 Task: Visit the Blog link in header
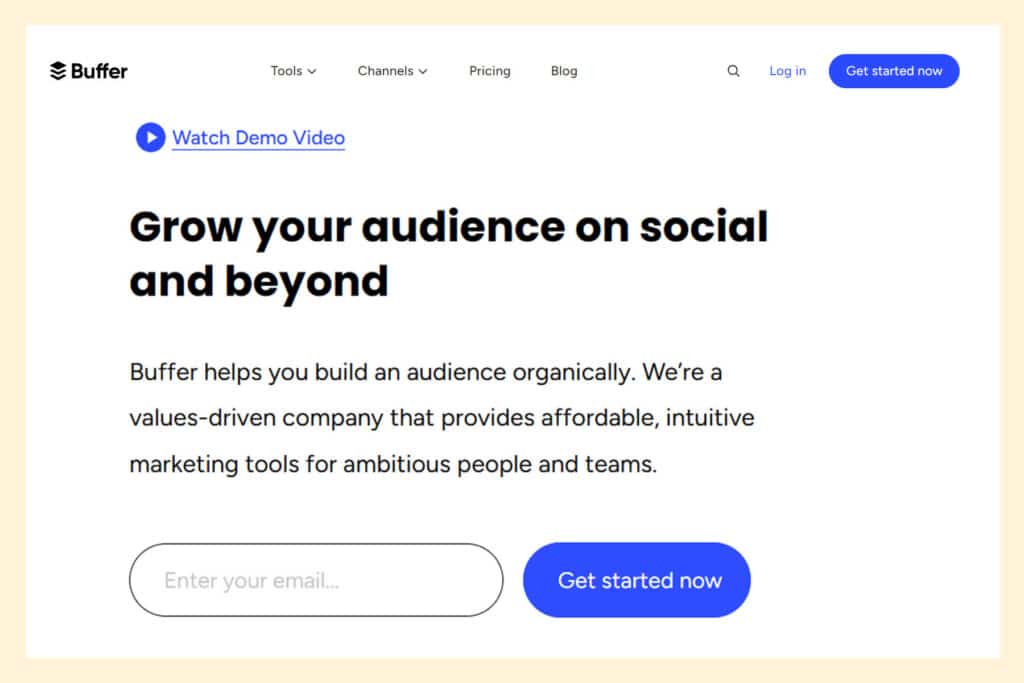coord(564,71)
